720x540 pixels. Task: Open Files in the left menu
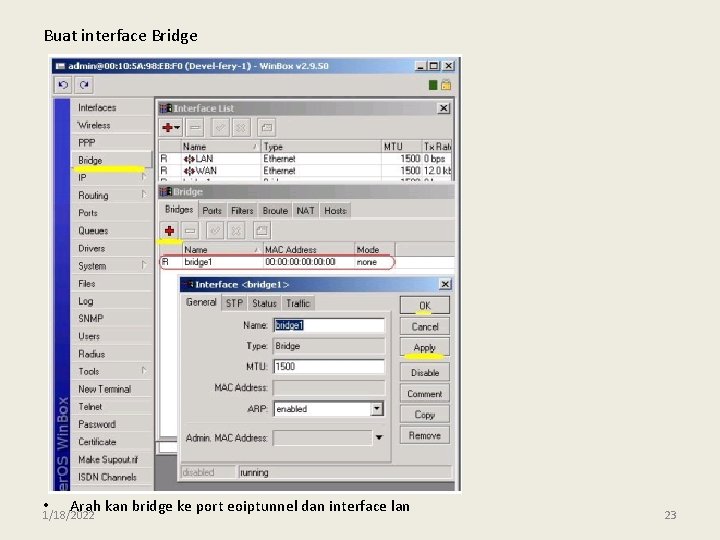(112, 283)
